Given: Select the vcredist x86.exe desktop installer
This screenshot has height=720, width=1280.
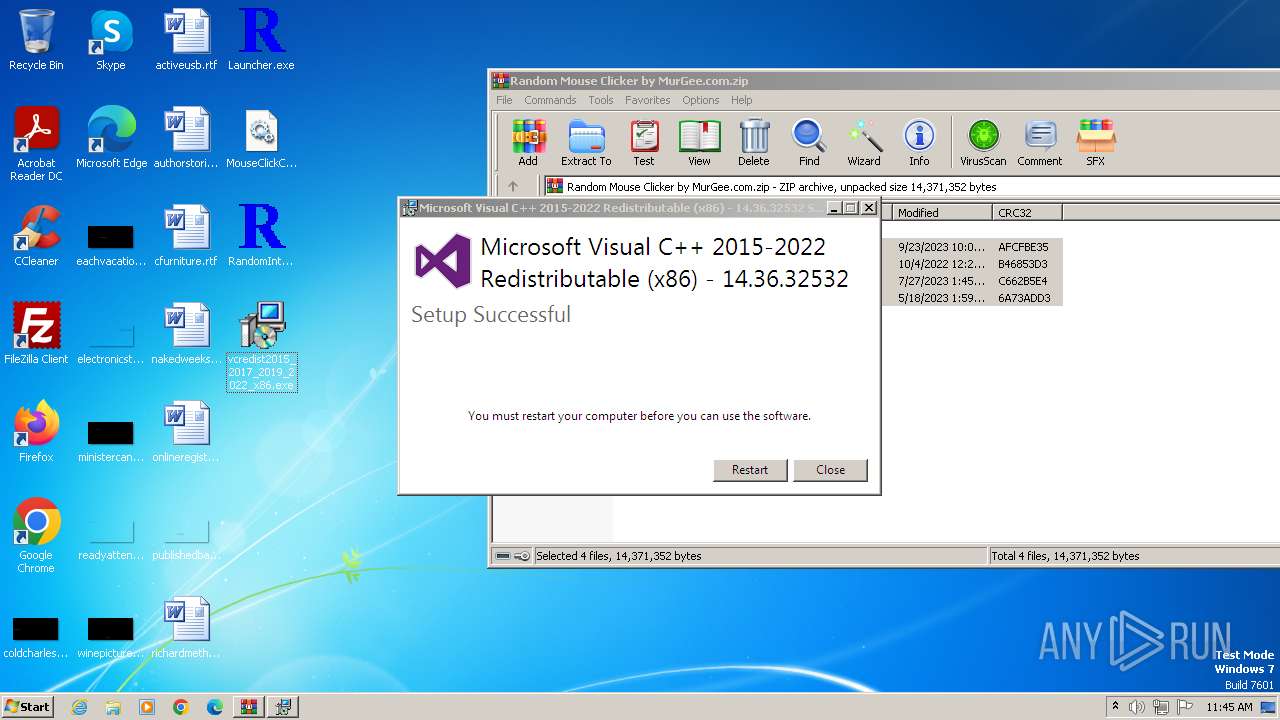Looking at the screenshot, I should point(261,346).
